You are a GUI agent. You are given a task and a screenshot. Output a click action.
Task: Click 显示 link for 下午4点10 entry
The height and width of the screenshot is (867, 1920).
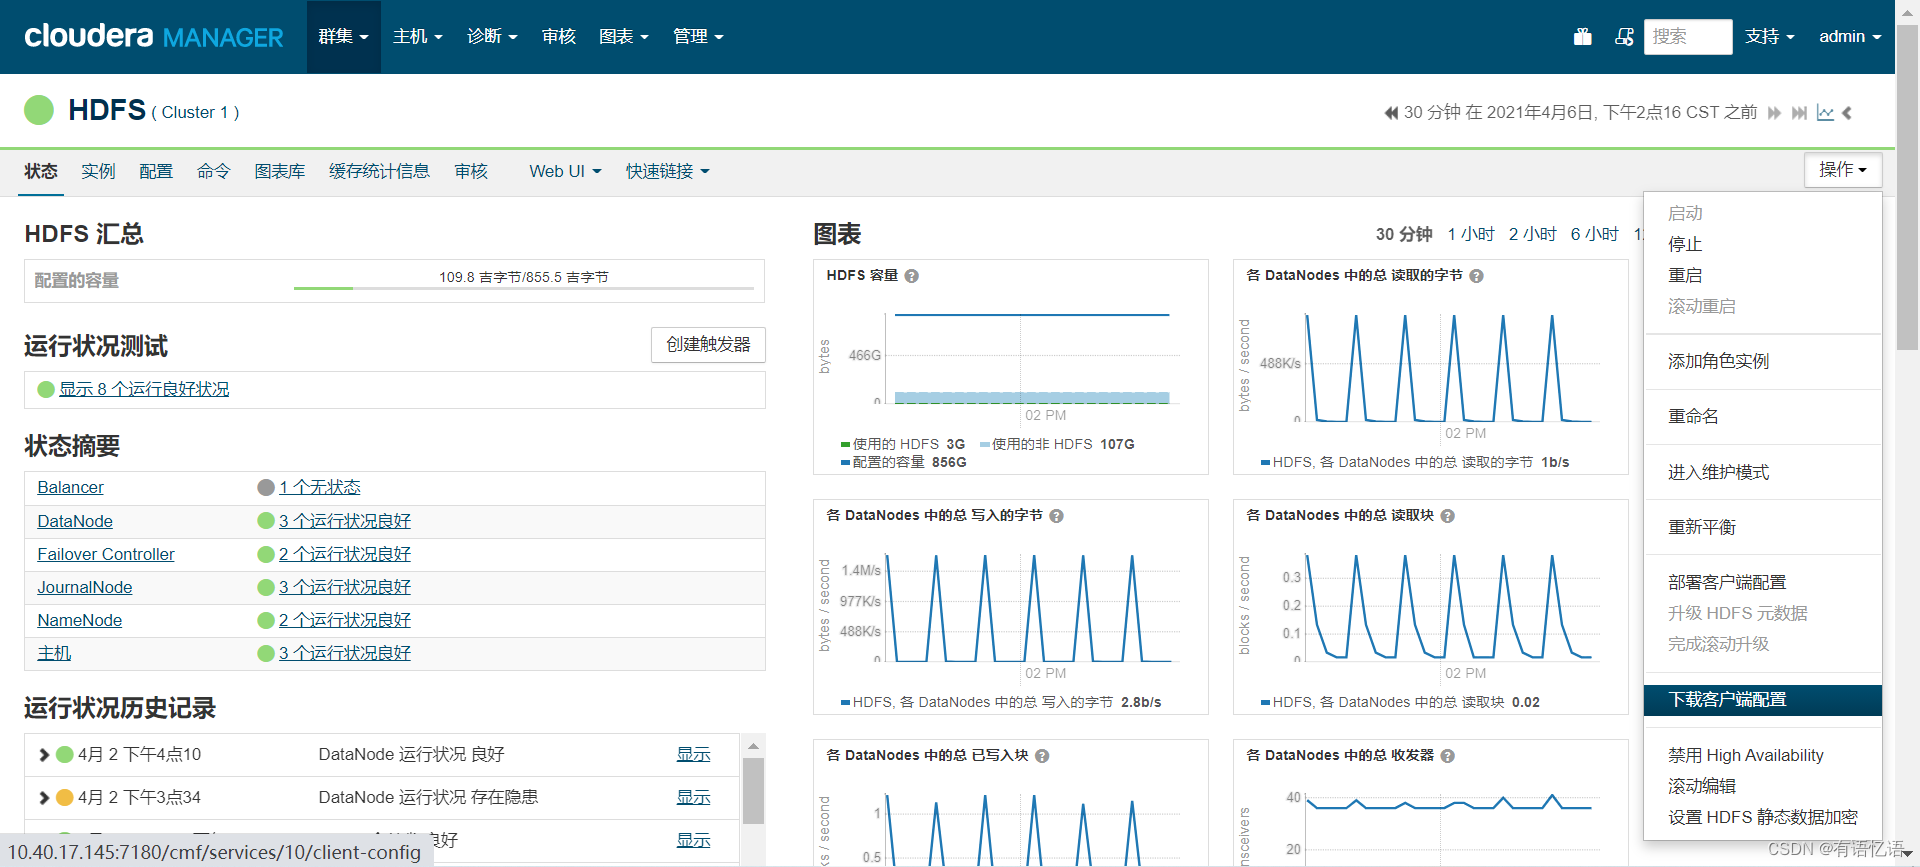pyautogui.click(x=693, y=754)
